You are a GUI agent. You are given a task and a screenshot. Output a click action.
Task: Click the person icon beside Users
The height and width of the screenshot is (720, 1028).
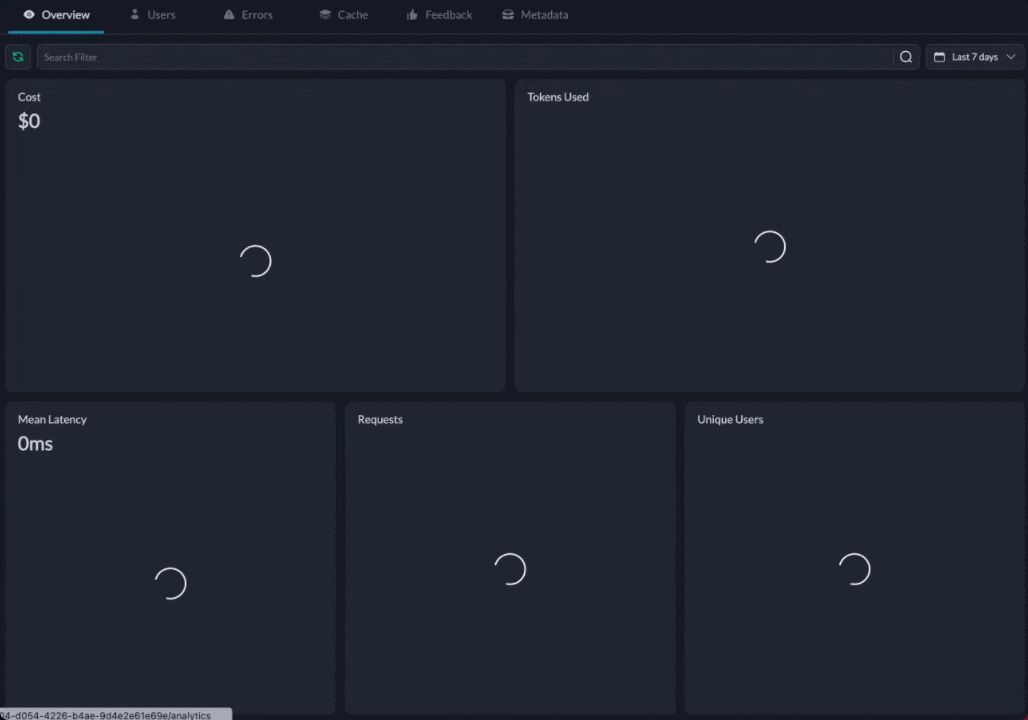pos(135,15)
